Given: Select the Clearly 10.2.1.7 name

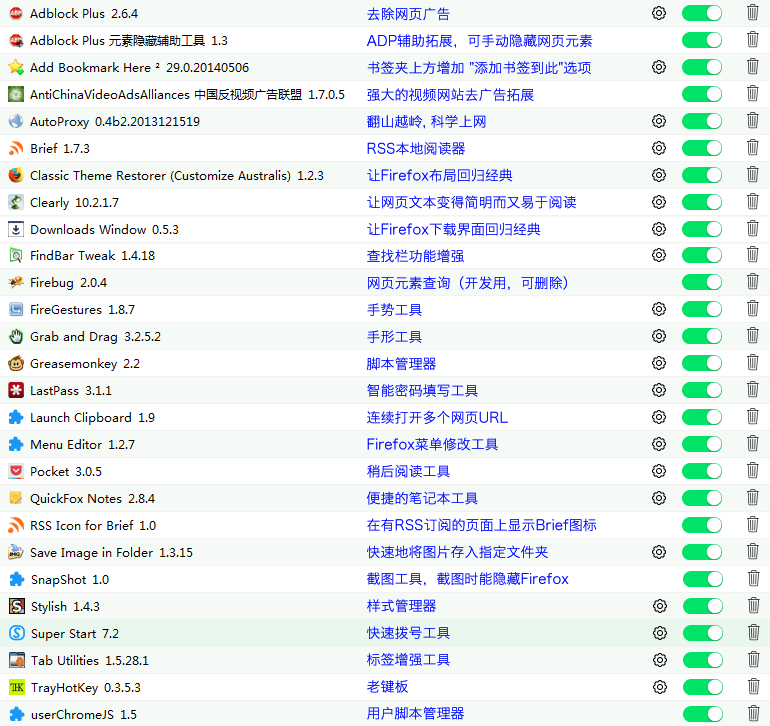Looking at the screenshot, I should (x=74, y=203).
